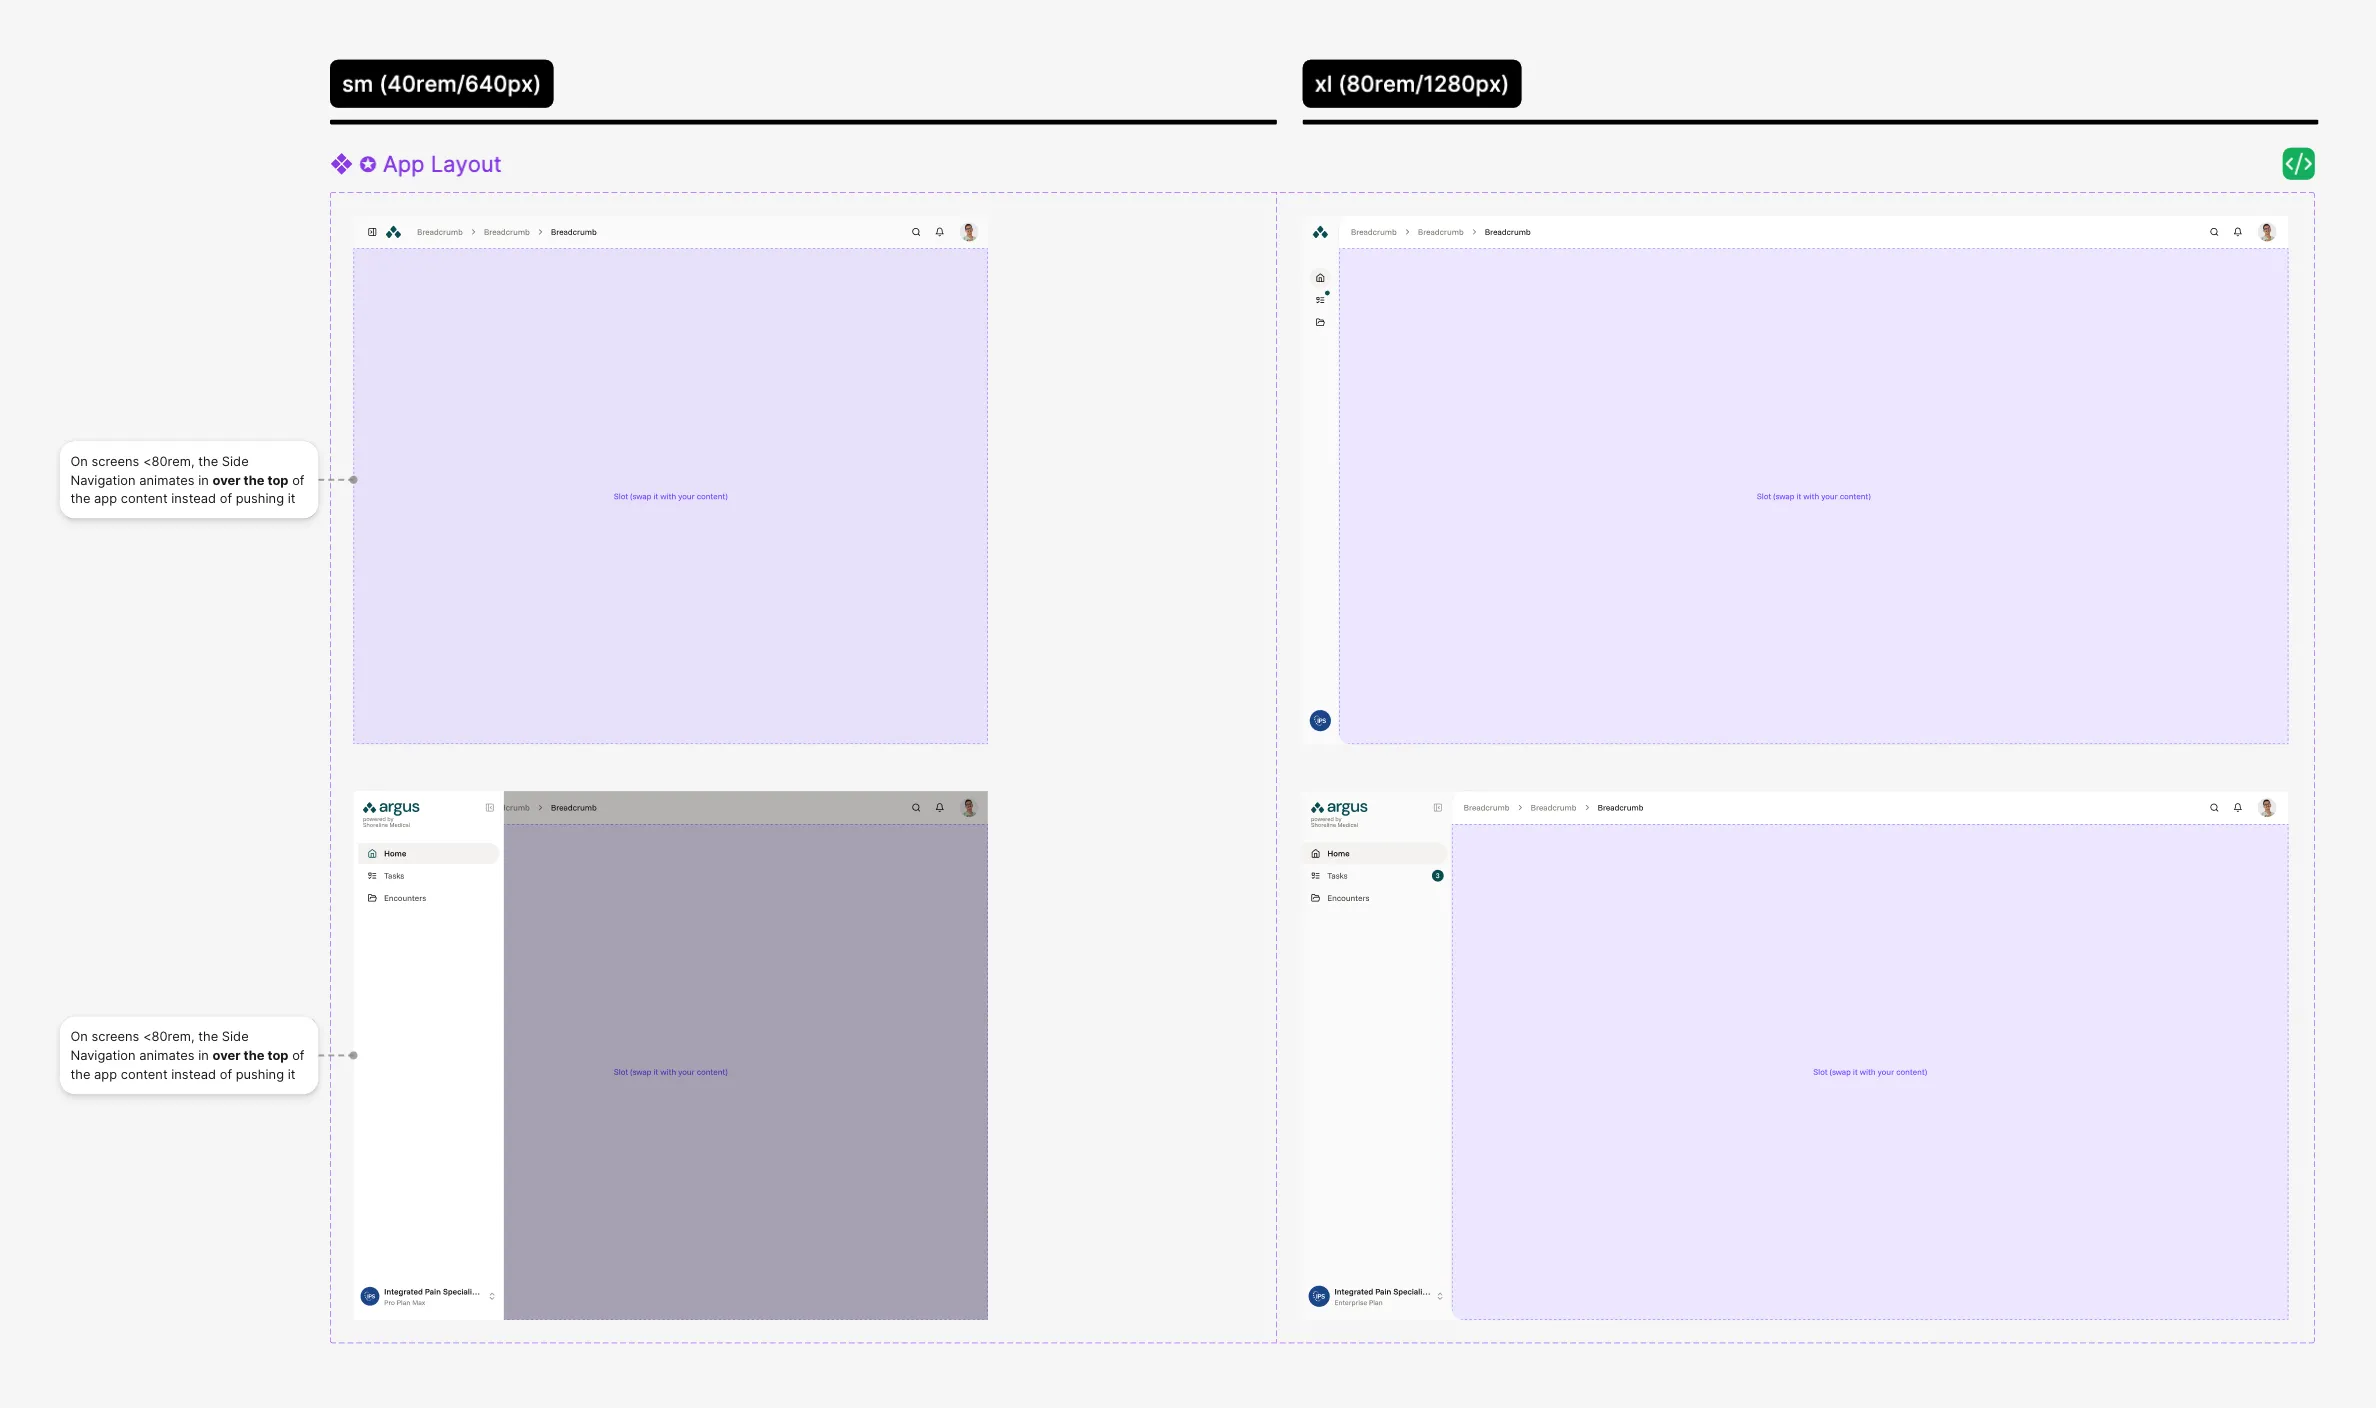The image size is (2376, 1408).
Task: Select Encounters in the sm overlay sidebar
Action: coord(404,898)
